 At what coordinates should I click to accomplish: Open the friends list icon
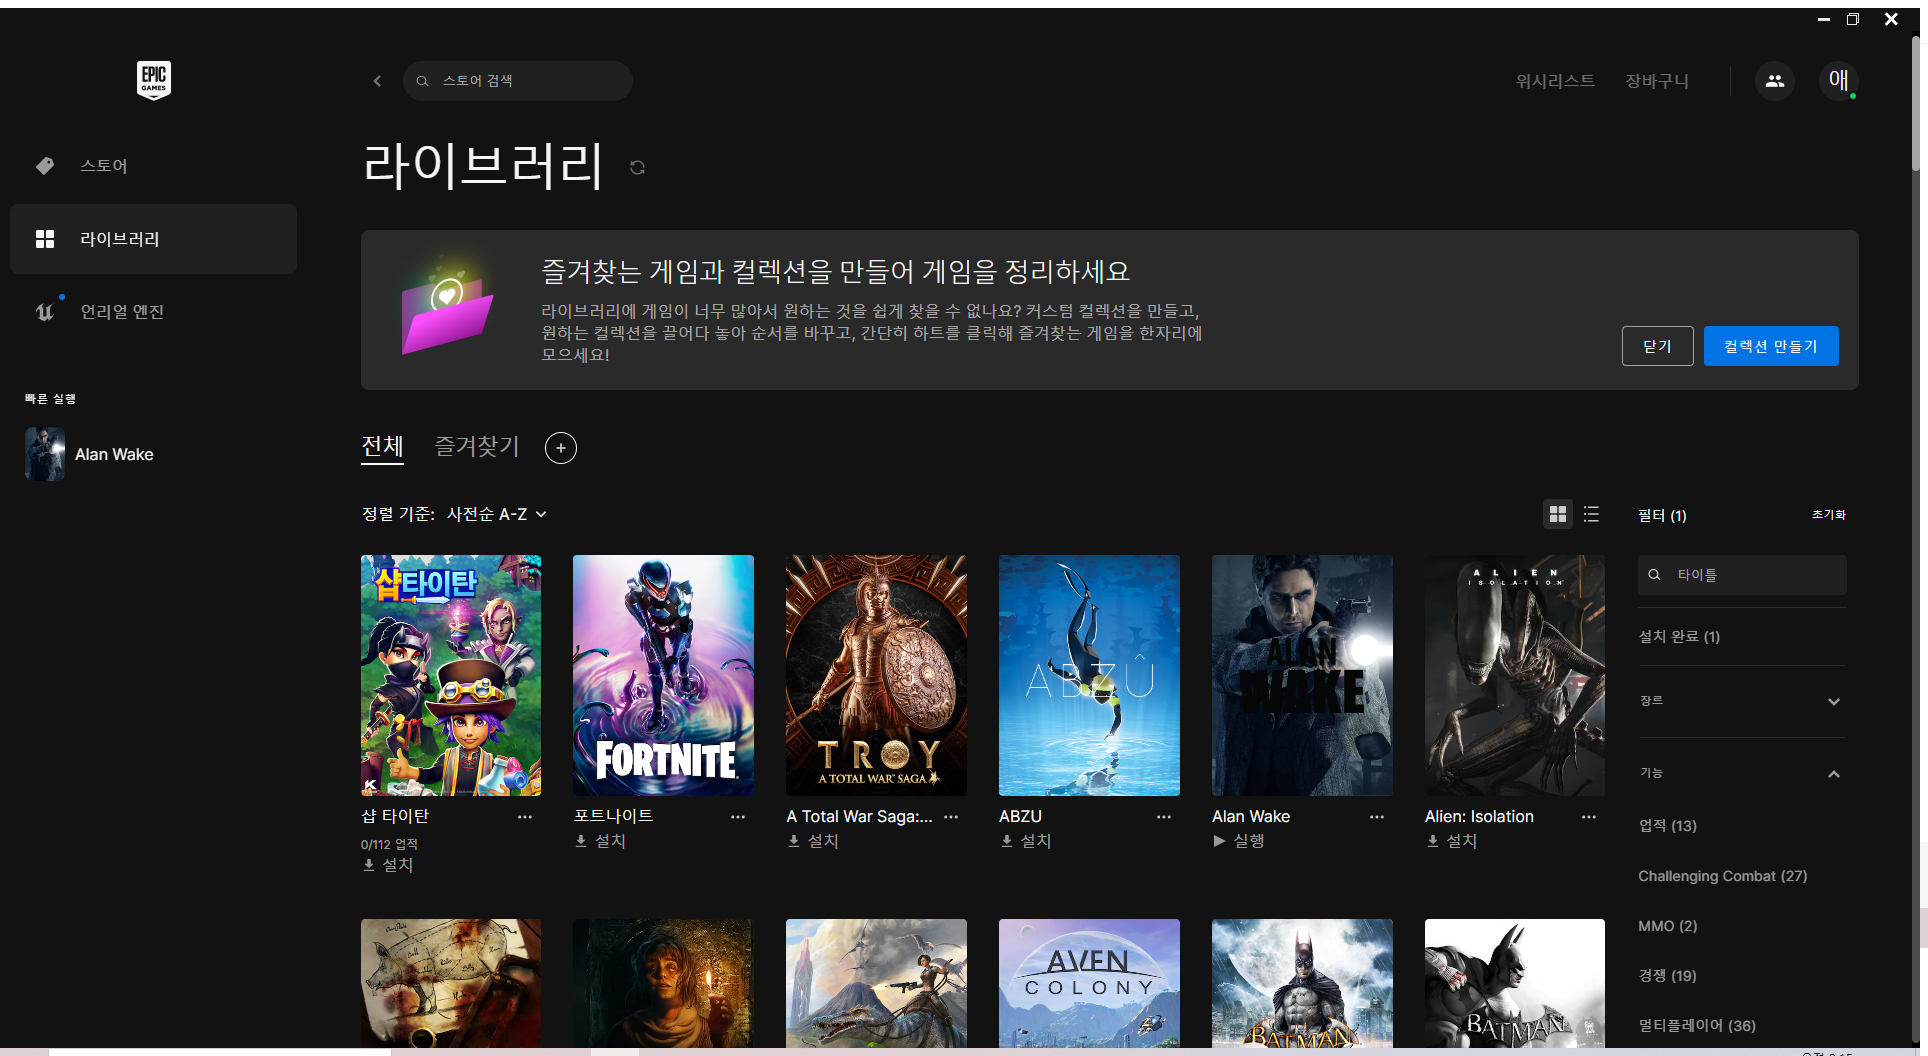point(1775,81)
